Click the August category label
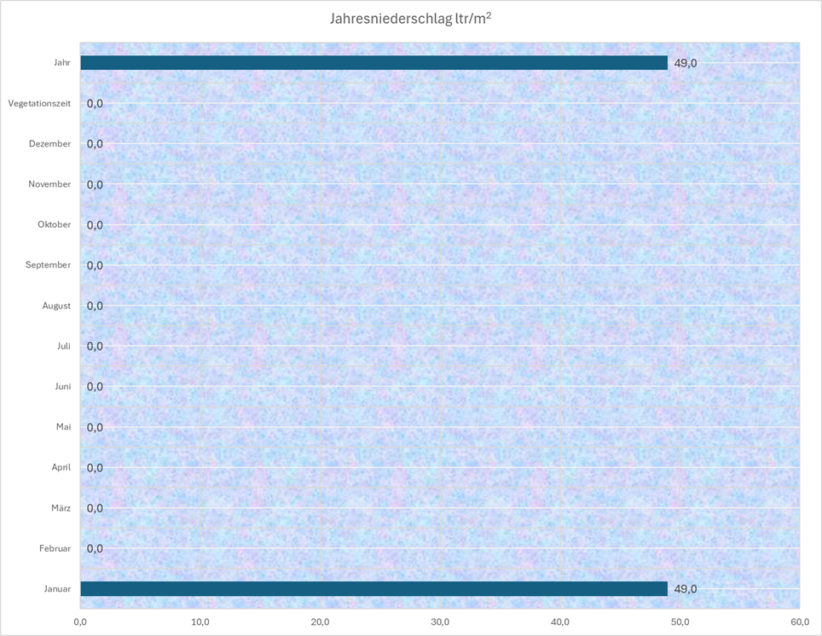The image size is (822, 636). [x=55, y=306]
